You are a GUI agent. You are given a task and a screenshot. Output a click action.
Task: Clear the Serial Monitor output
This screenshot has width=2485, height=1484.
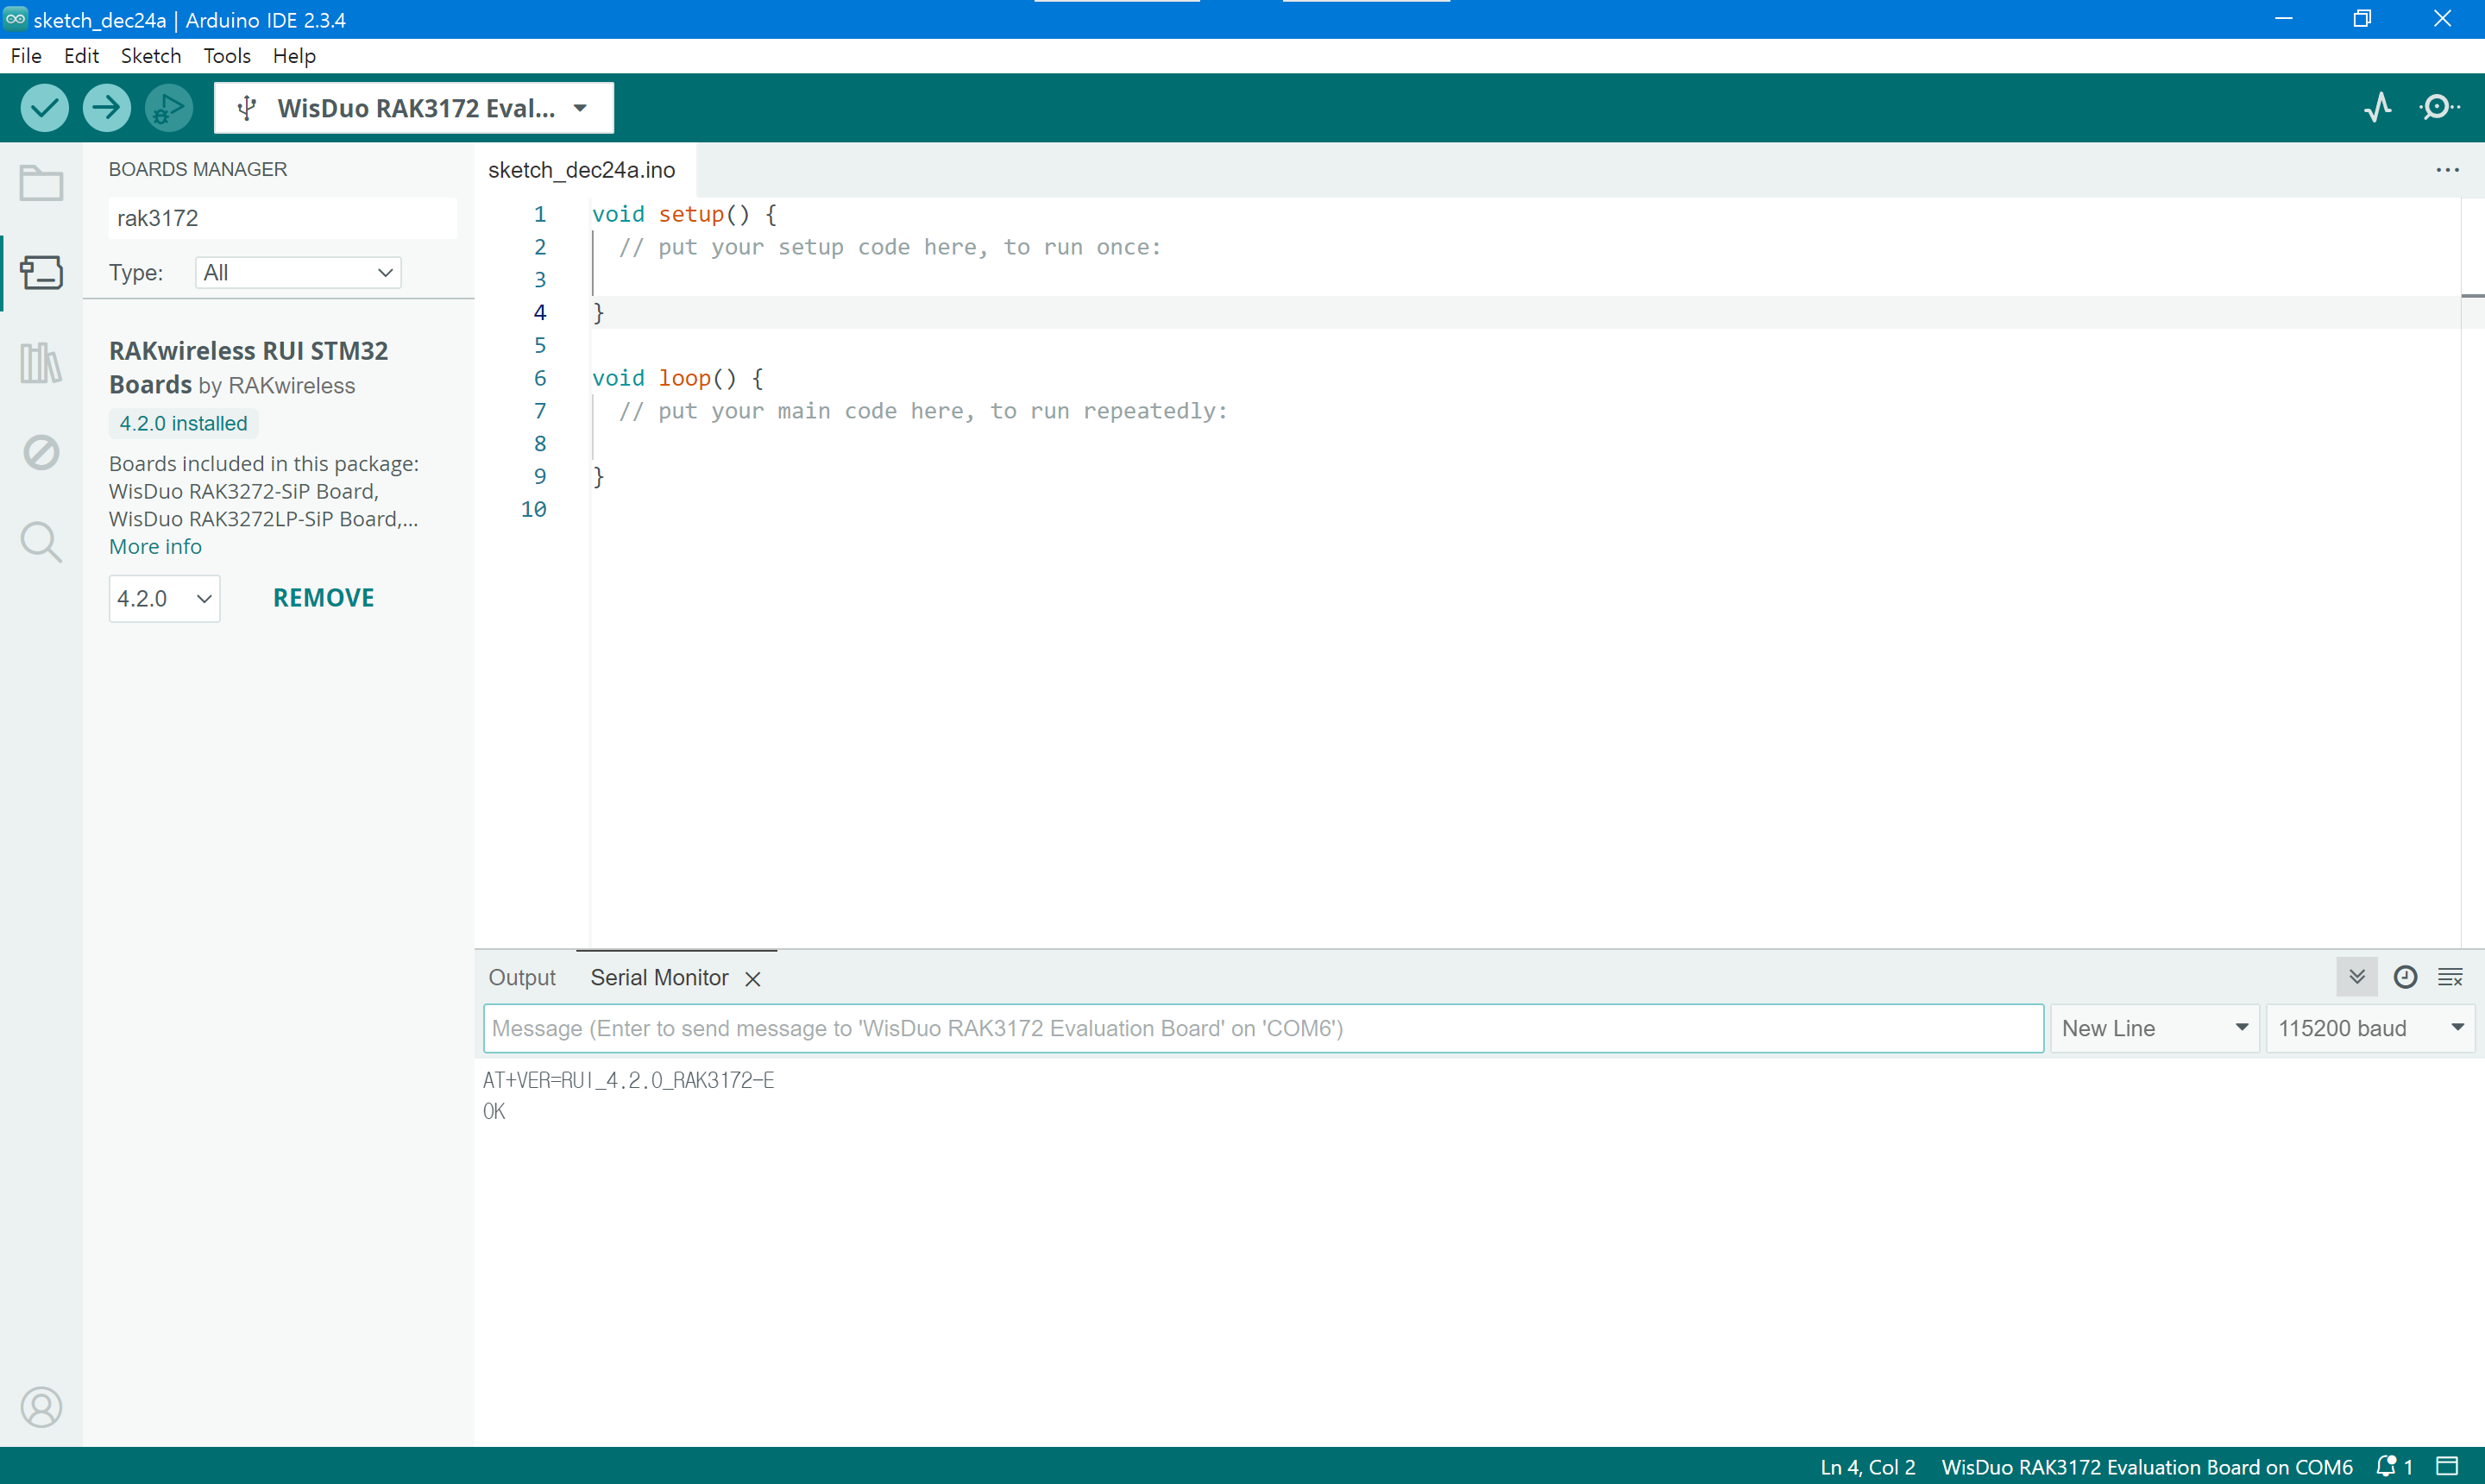click(2450, 977)
